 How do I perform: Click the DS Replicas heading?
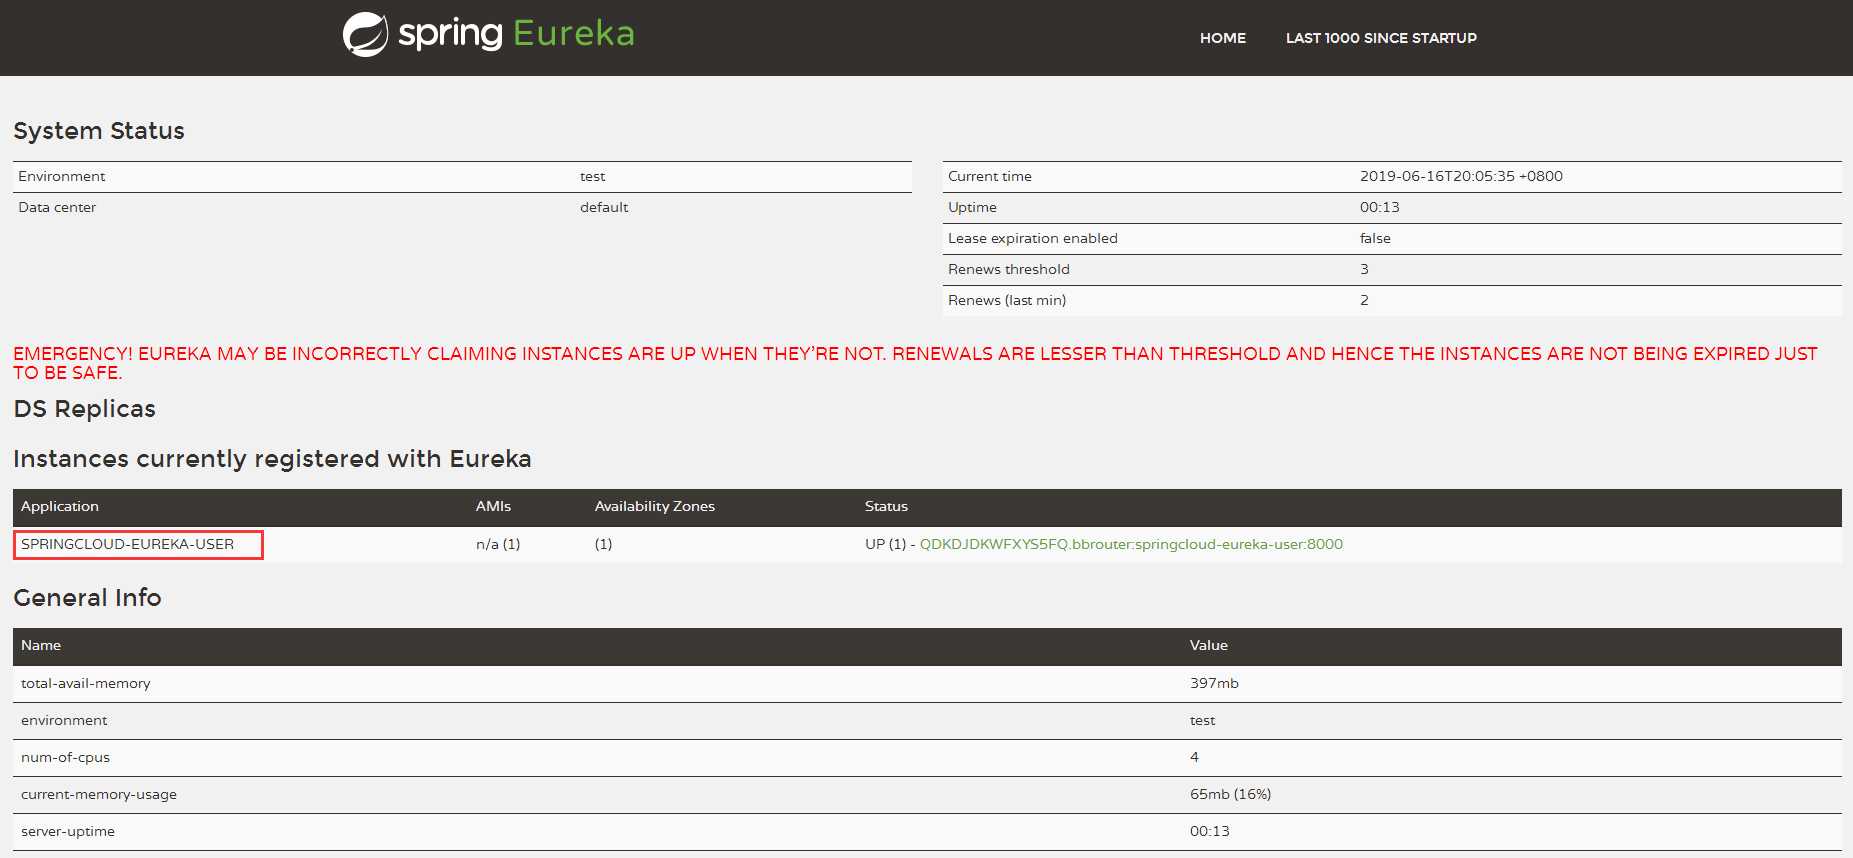coord(85,409)
